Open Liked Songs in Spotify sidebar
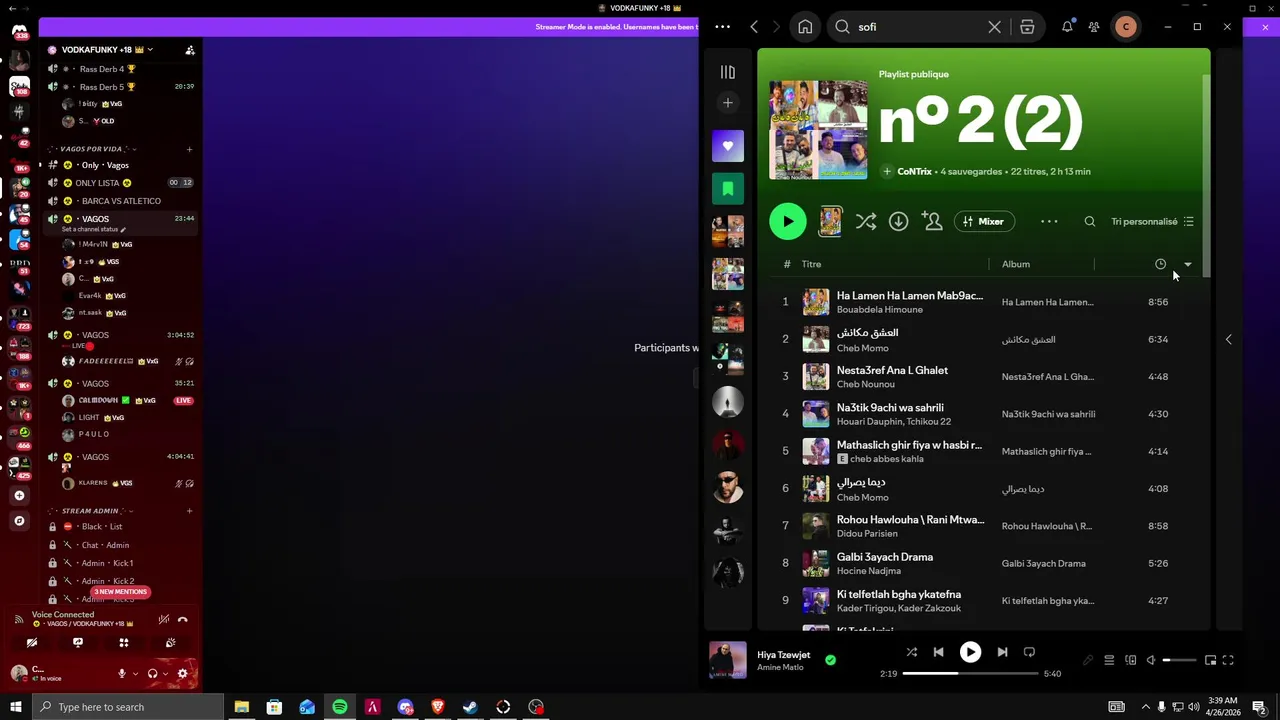 pos(728,146)
